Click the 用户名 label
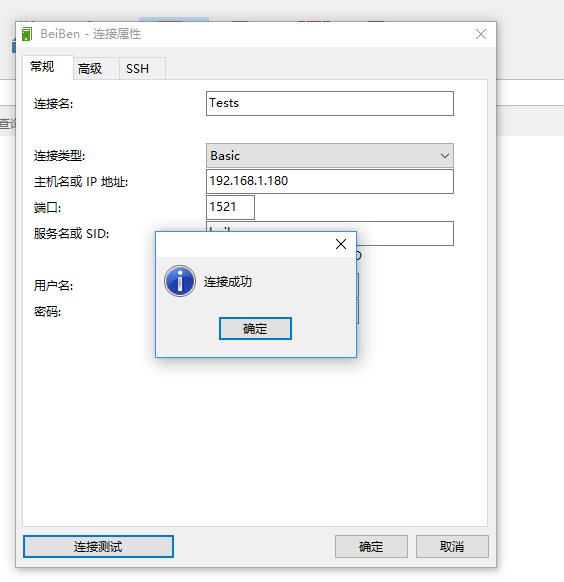 click(53, 285)
